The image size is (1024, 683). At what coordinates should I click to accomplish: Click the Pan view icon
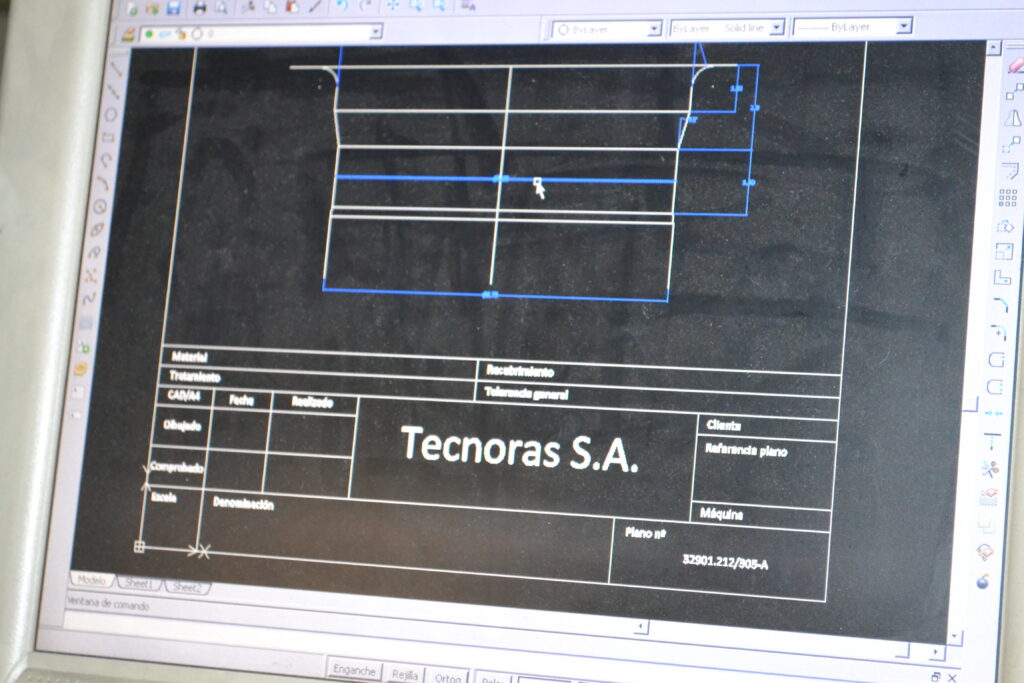pos(393,6)
